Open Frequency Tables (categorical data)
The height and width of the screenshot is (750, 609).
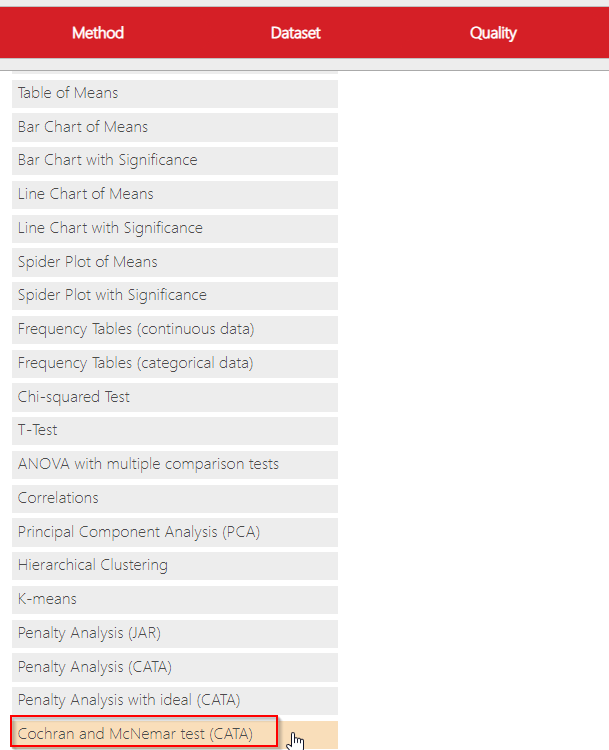point(174,363)
